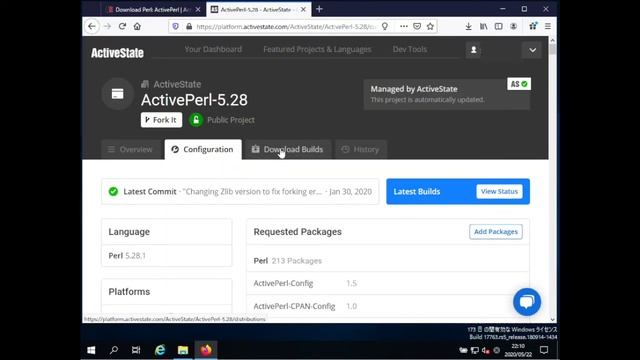Reload the page with the refresh icon
Screen dimensions: 640x360
tap(122, 27)
